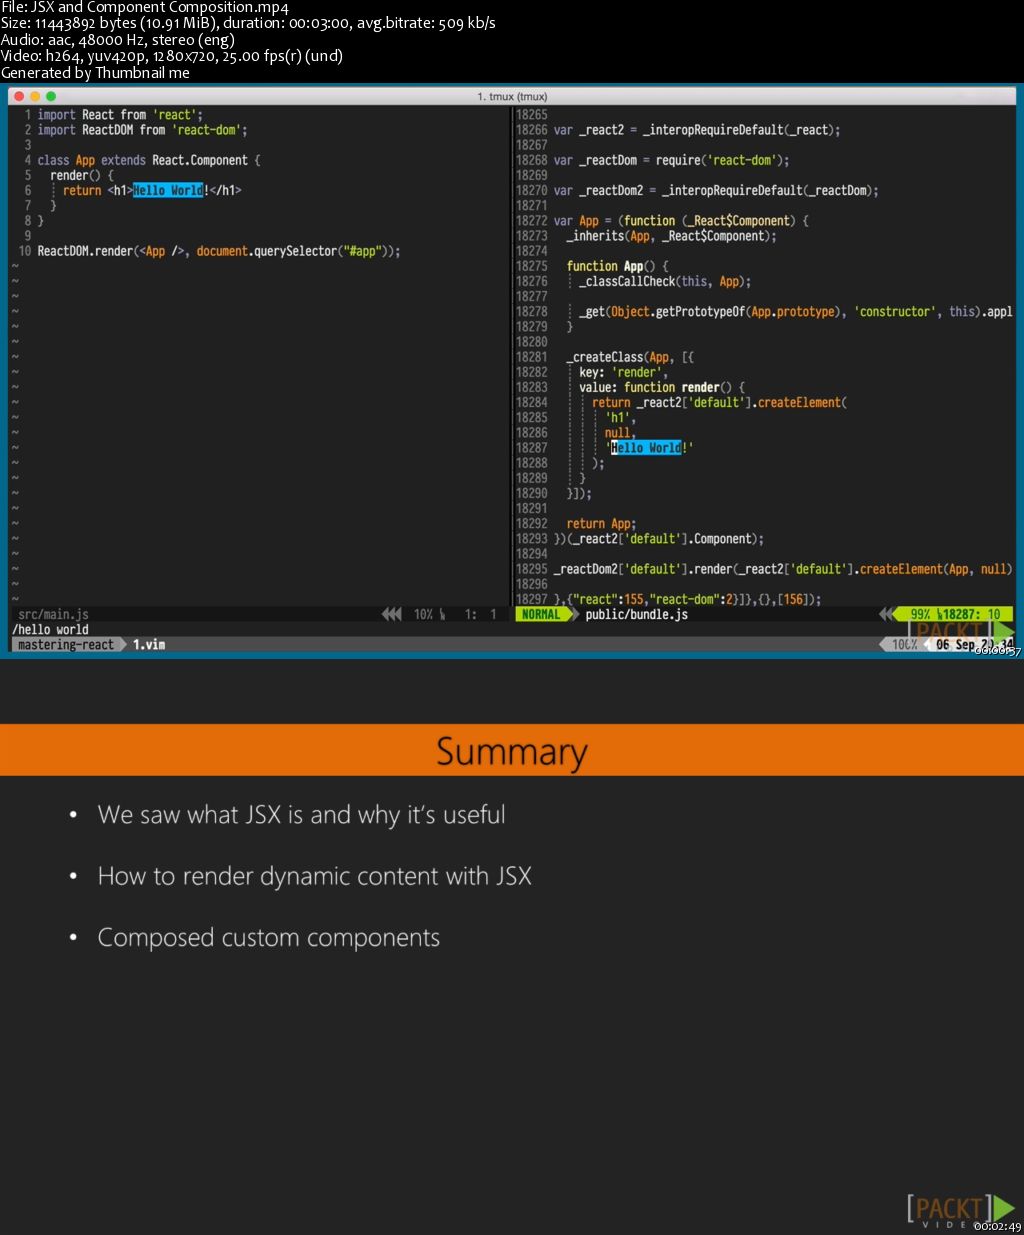Click line 'import React from 'react';'
This screenshot has width=1024, height=1235.
120,115
